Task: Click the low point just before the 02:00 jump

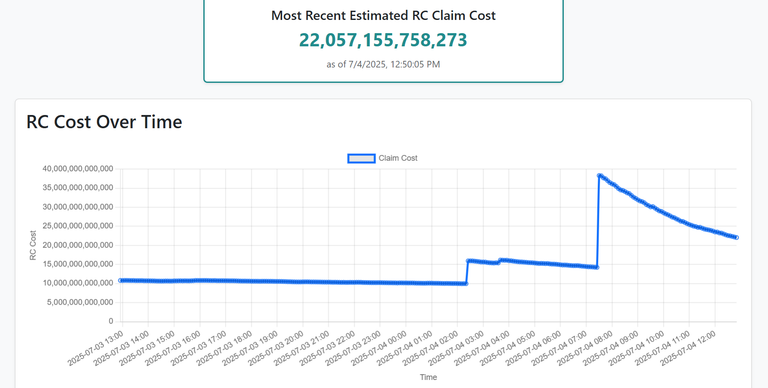Action: click(x=465, y=284)
